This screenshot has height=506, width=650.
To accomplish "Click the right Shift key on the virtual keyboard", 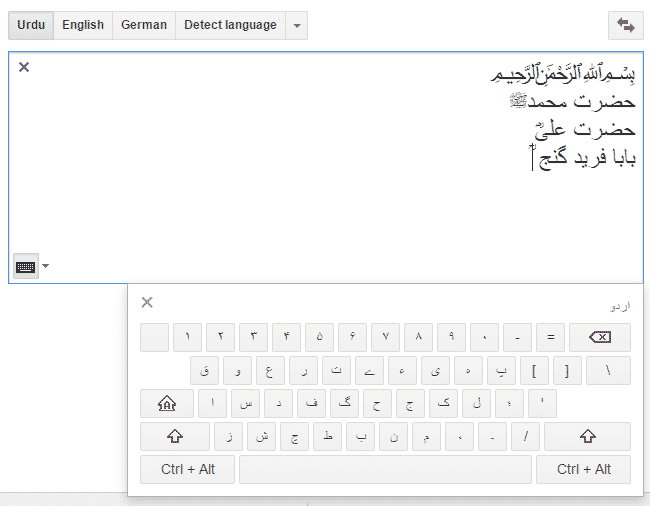I will (x=587, y=436).
